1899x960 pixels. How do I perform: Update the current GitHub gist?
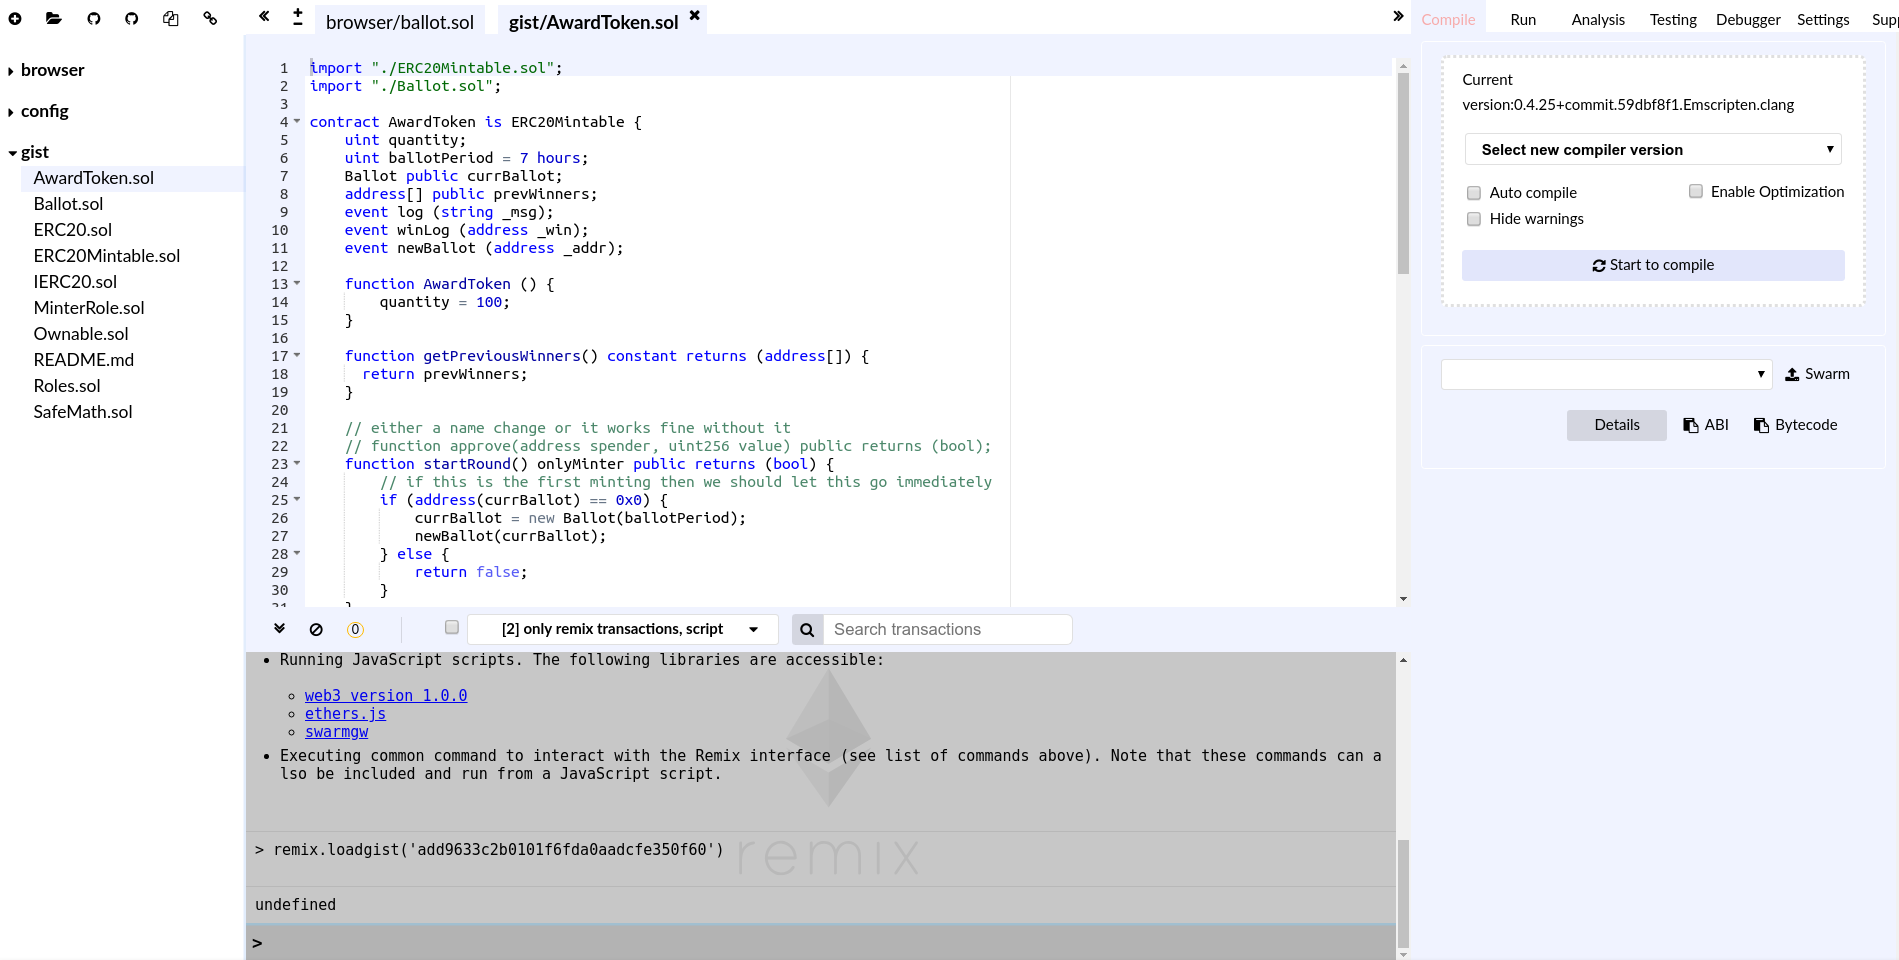tap(131, 18)
